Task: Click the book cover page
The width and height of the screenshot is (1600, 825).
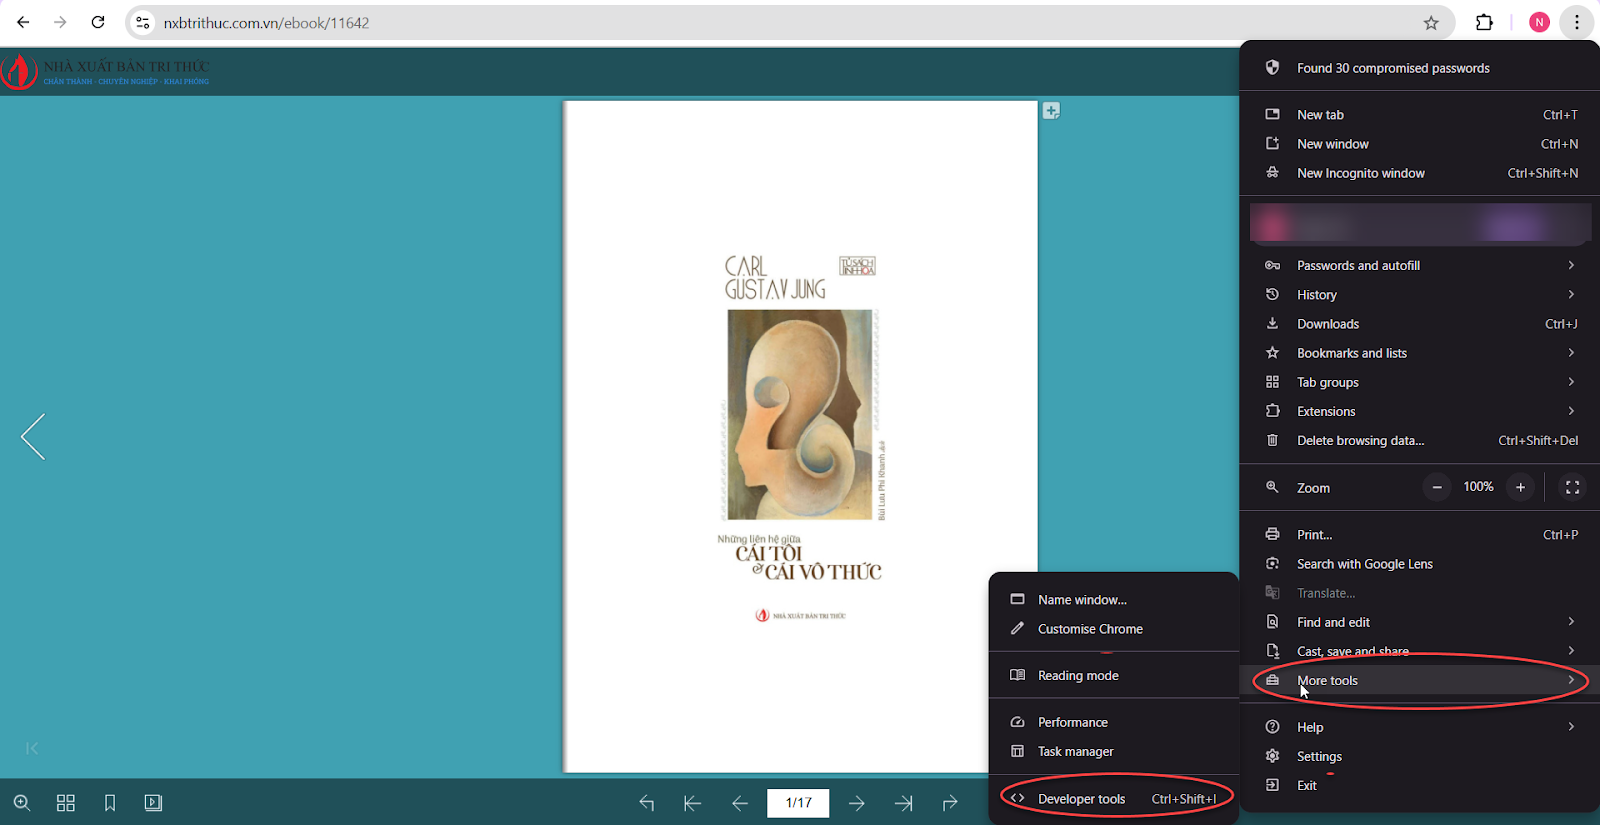Action: 801,437
